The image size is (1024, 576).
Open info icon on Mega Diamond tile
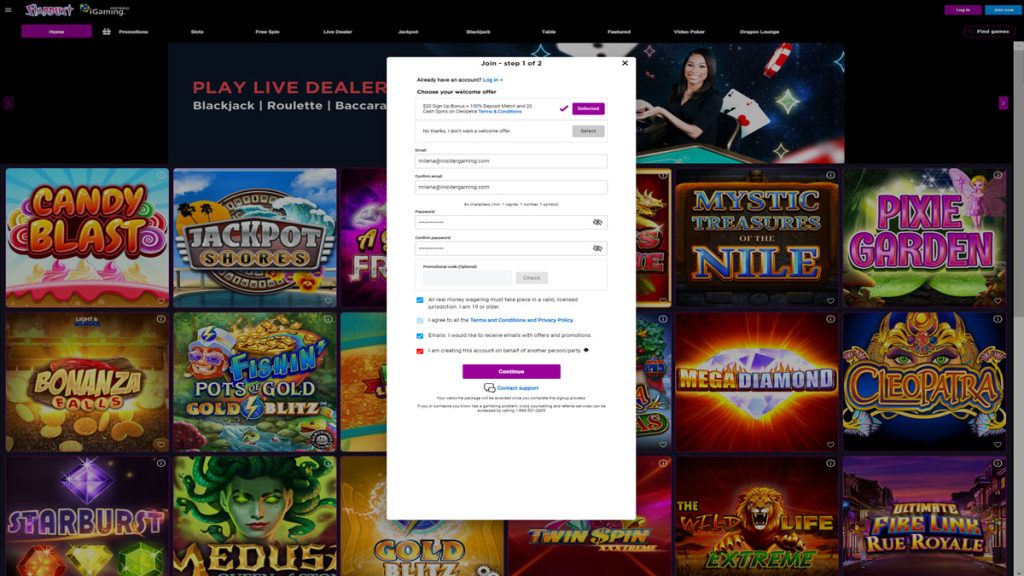point(830,319)
